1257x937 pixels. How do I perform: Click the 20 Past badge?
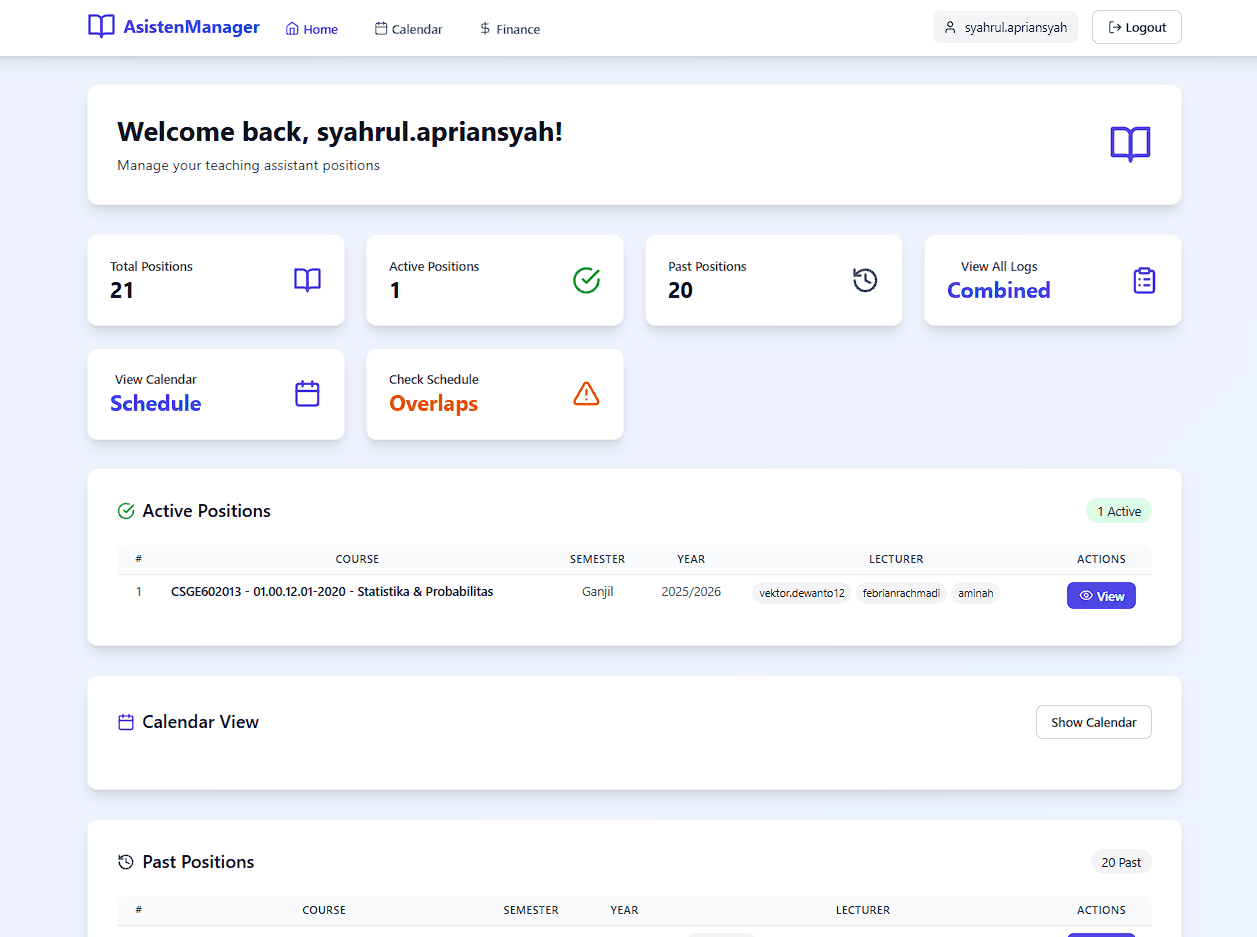[x=1121, y=862]
